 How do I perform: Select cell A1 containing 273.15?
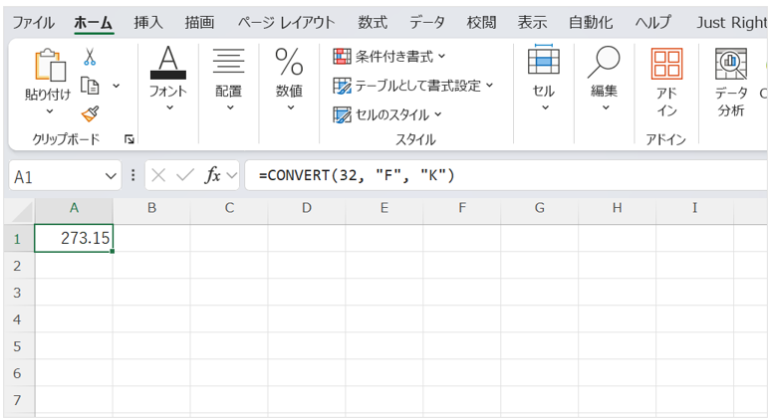tap(74, 238)
